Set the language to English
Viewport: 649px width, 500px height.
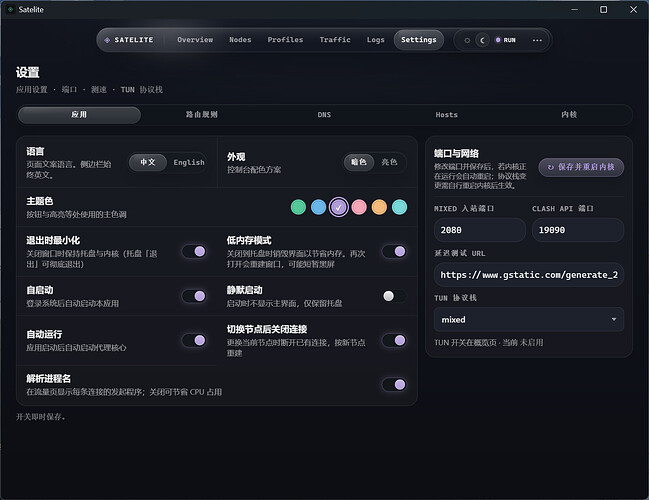pos(189,162)
